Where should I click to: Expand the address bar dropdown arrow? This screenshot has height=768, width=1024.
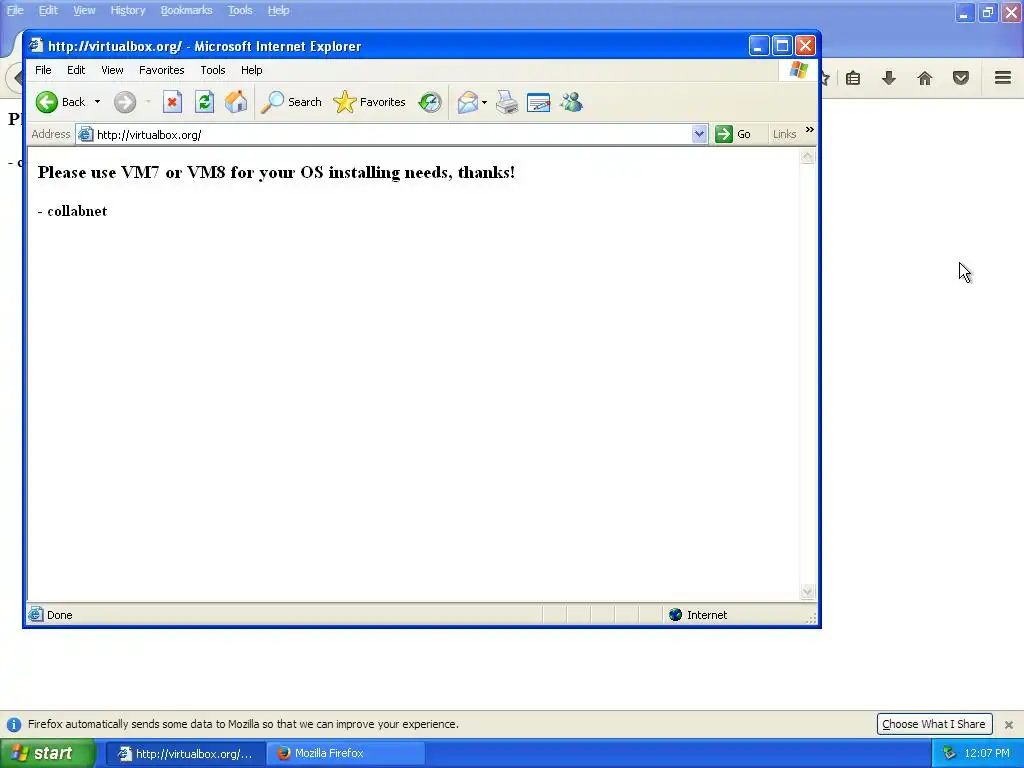coord(699,135)
